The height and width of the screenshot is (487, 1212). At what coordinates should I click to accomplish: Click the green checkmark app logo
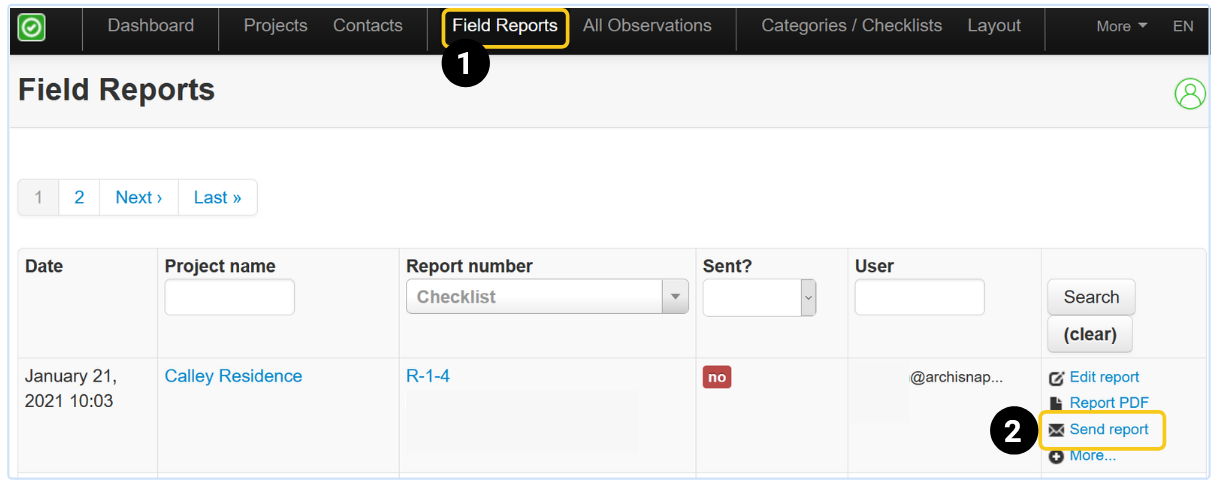point(32,27)
